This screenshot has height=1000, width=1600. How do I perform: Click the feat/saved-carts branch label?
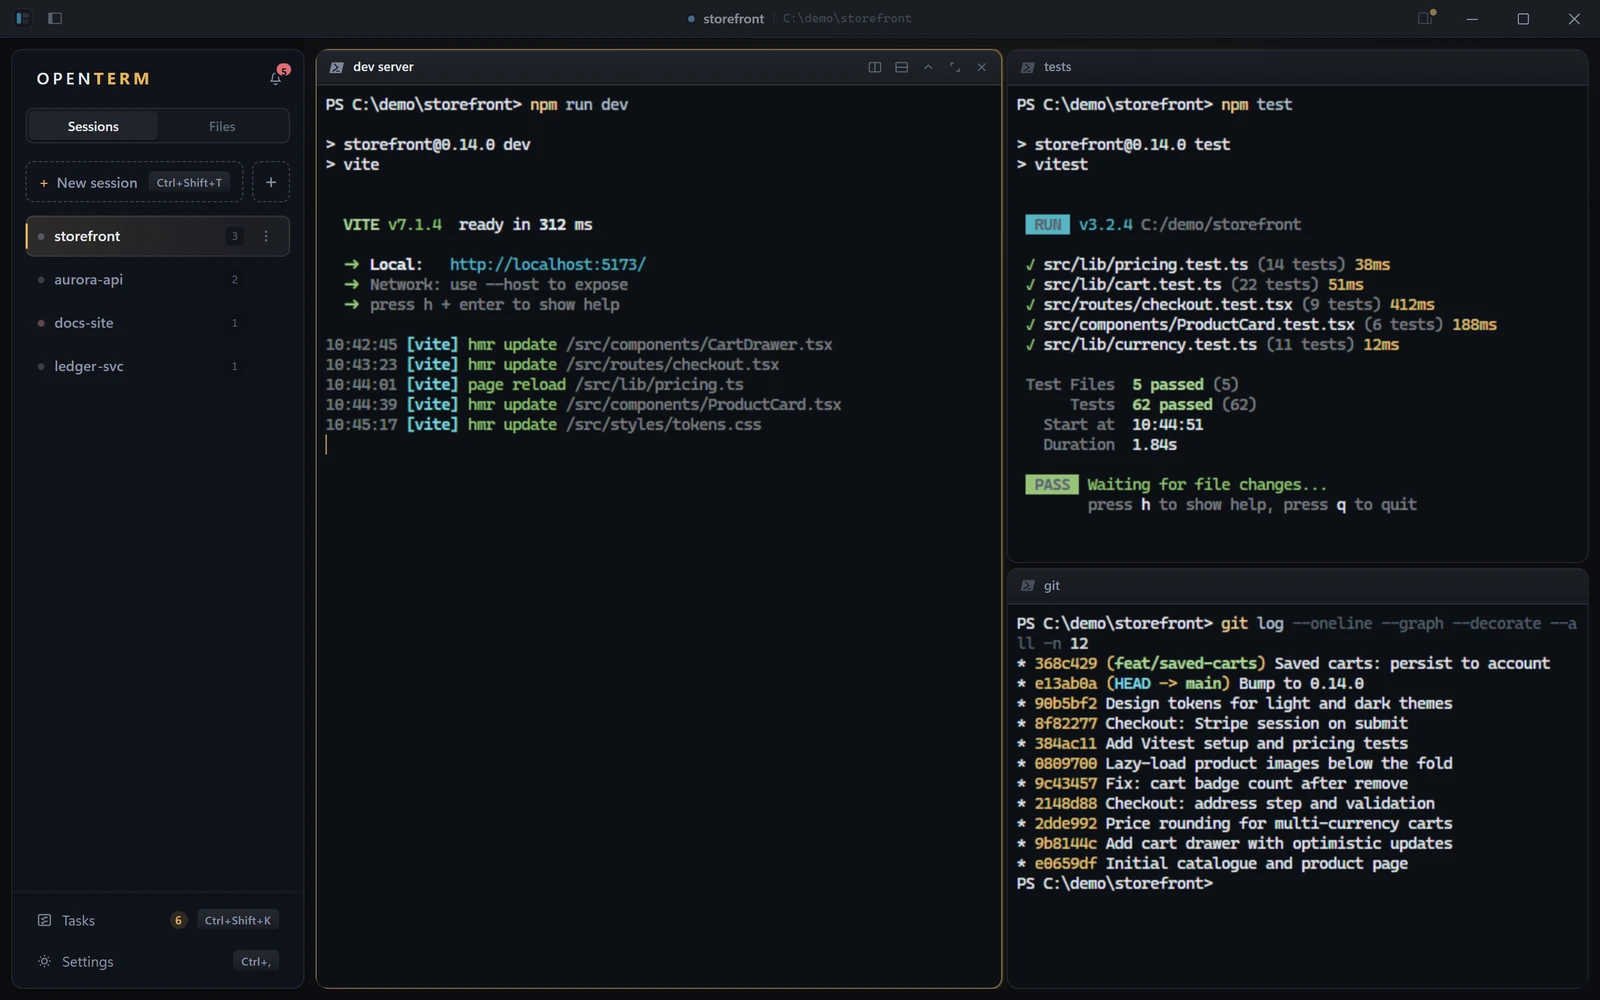(1186, 663)
